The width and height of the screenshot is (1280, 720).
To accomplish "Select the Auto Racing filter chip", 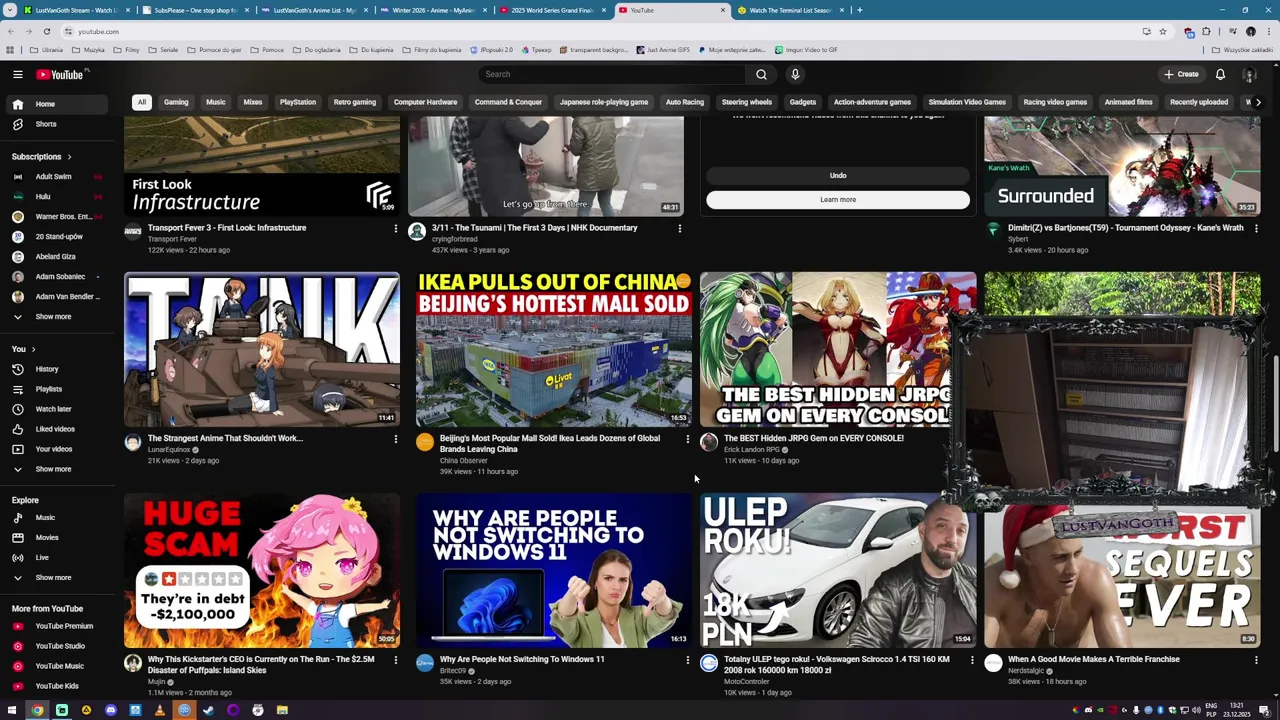I will coord(685,102).
